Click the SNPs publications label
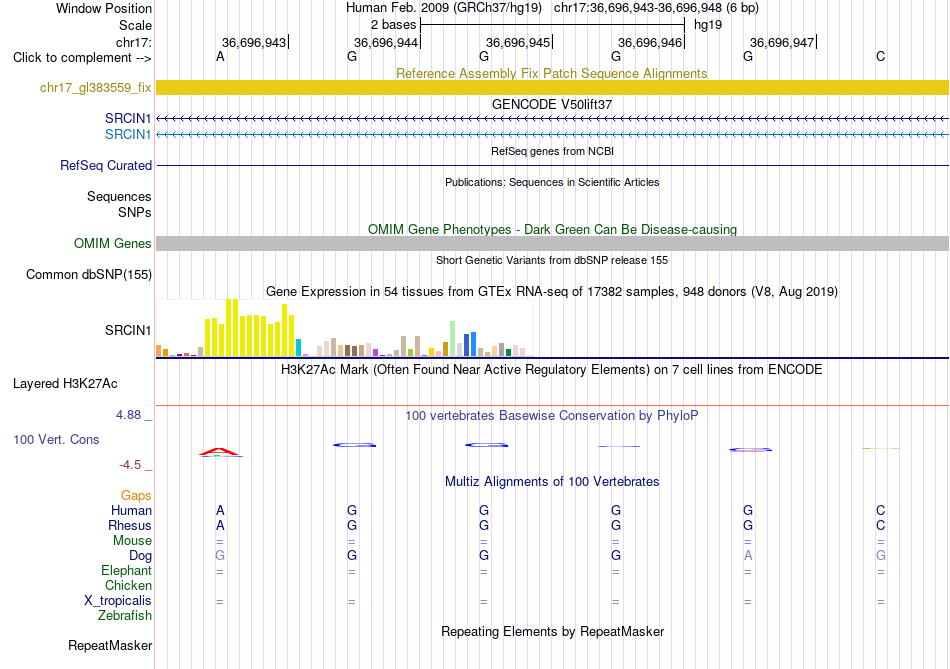The height and width of the screenshot is (669, 950). [135, 212]
